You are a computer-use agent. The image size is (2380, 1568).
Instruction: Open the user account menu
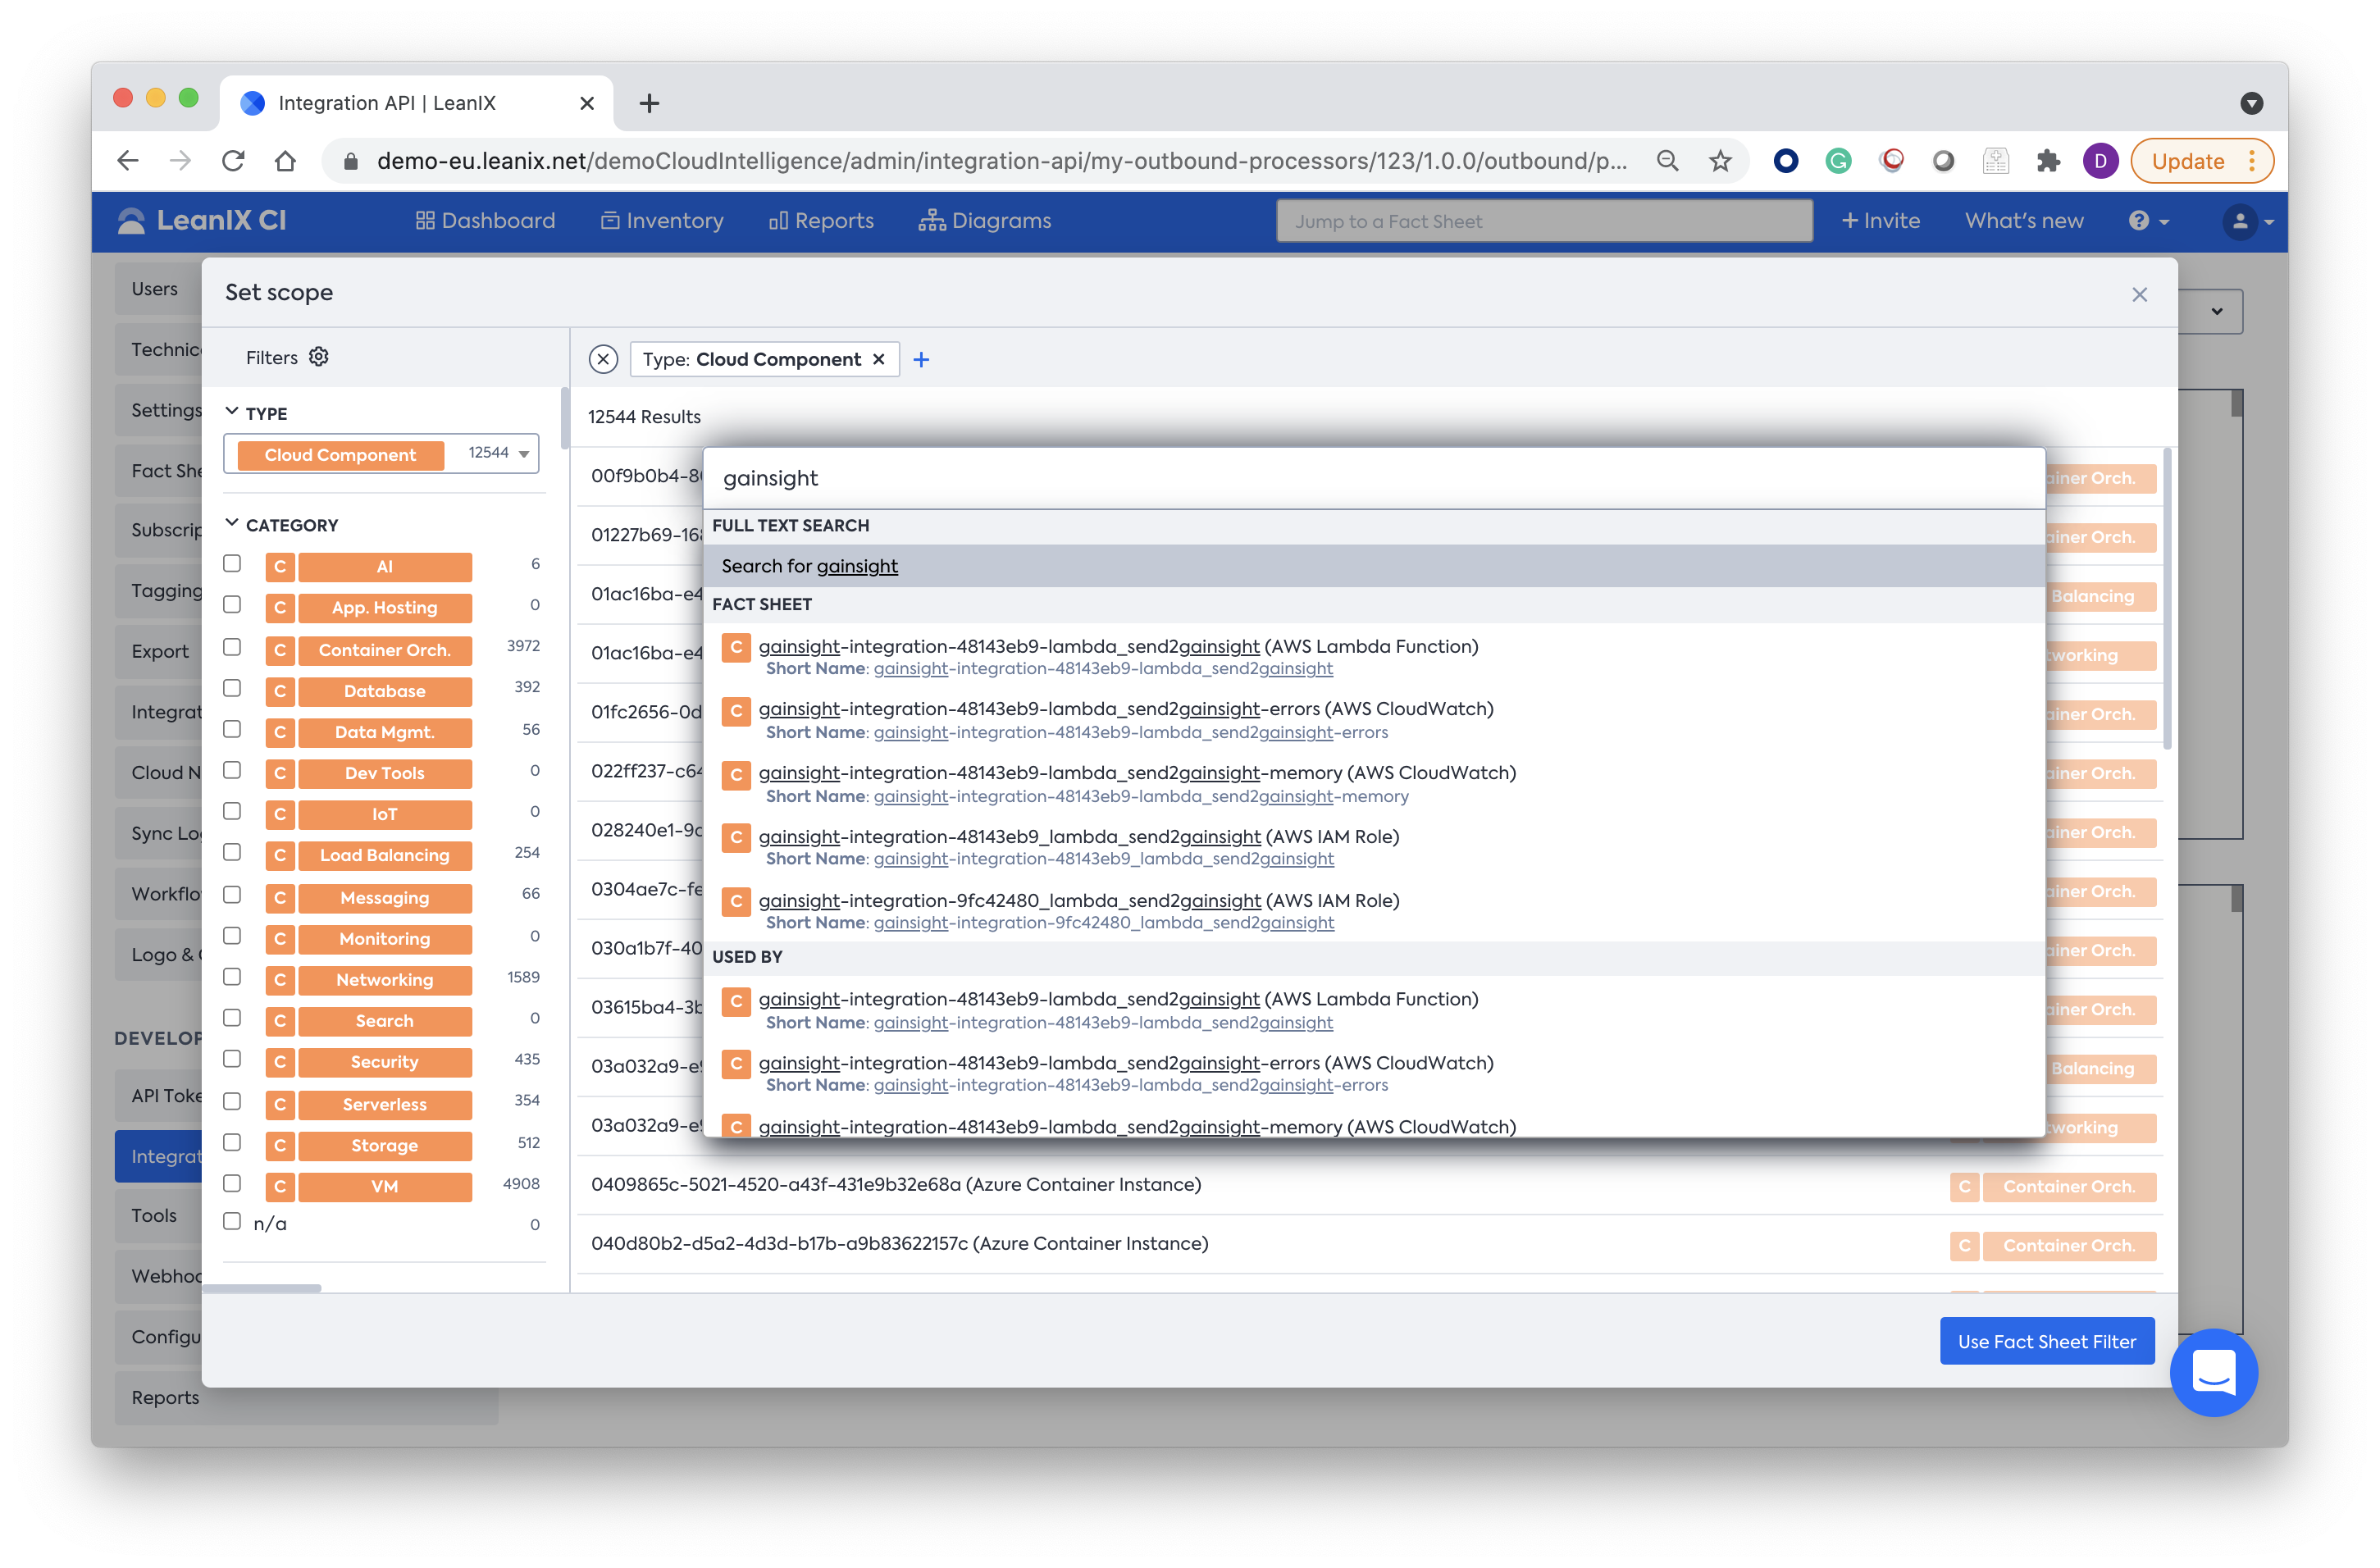click(2247, 221)
